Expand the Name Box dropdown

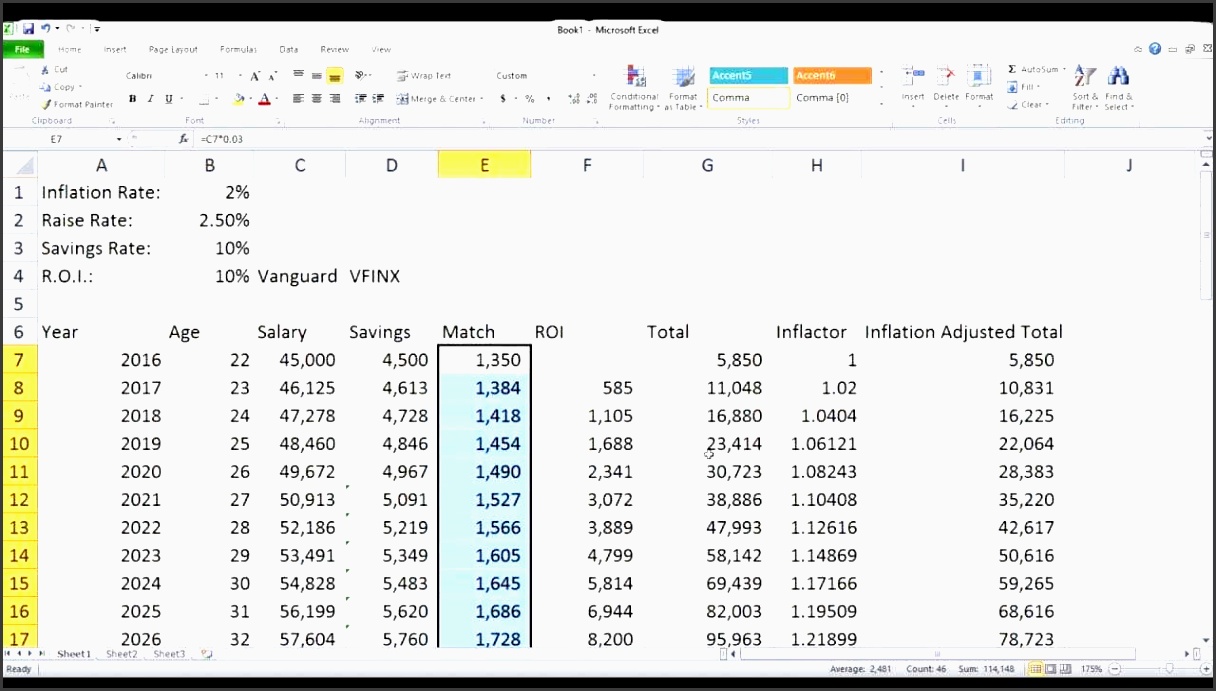point(119,139)
